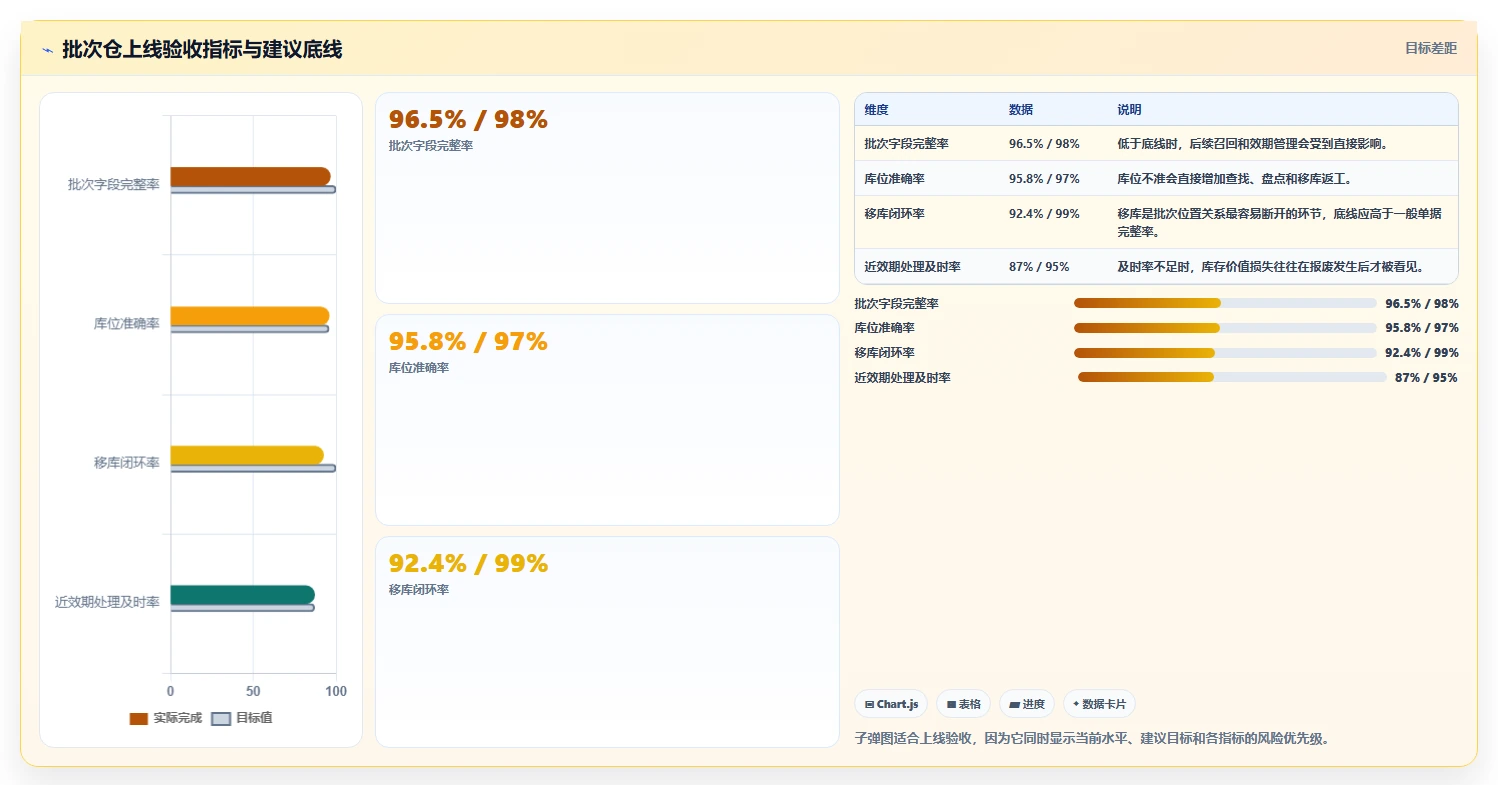Click the 移库闭环率 progress bar

coord(1225,353)
